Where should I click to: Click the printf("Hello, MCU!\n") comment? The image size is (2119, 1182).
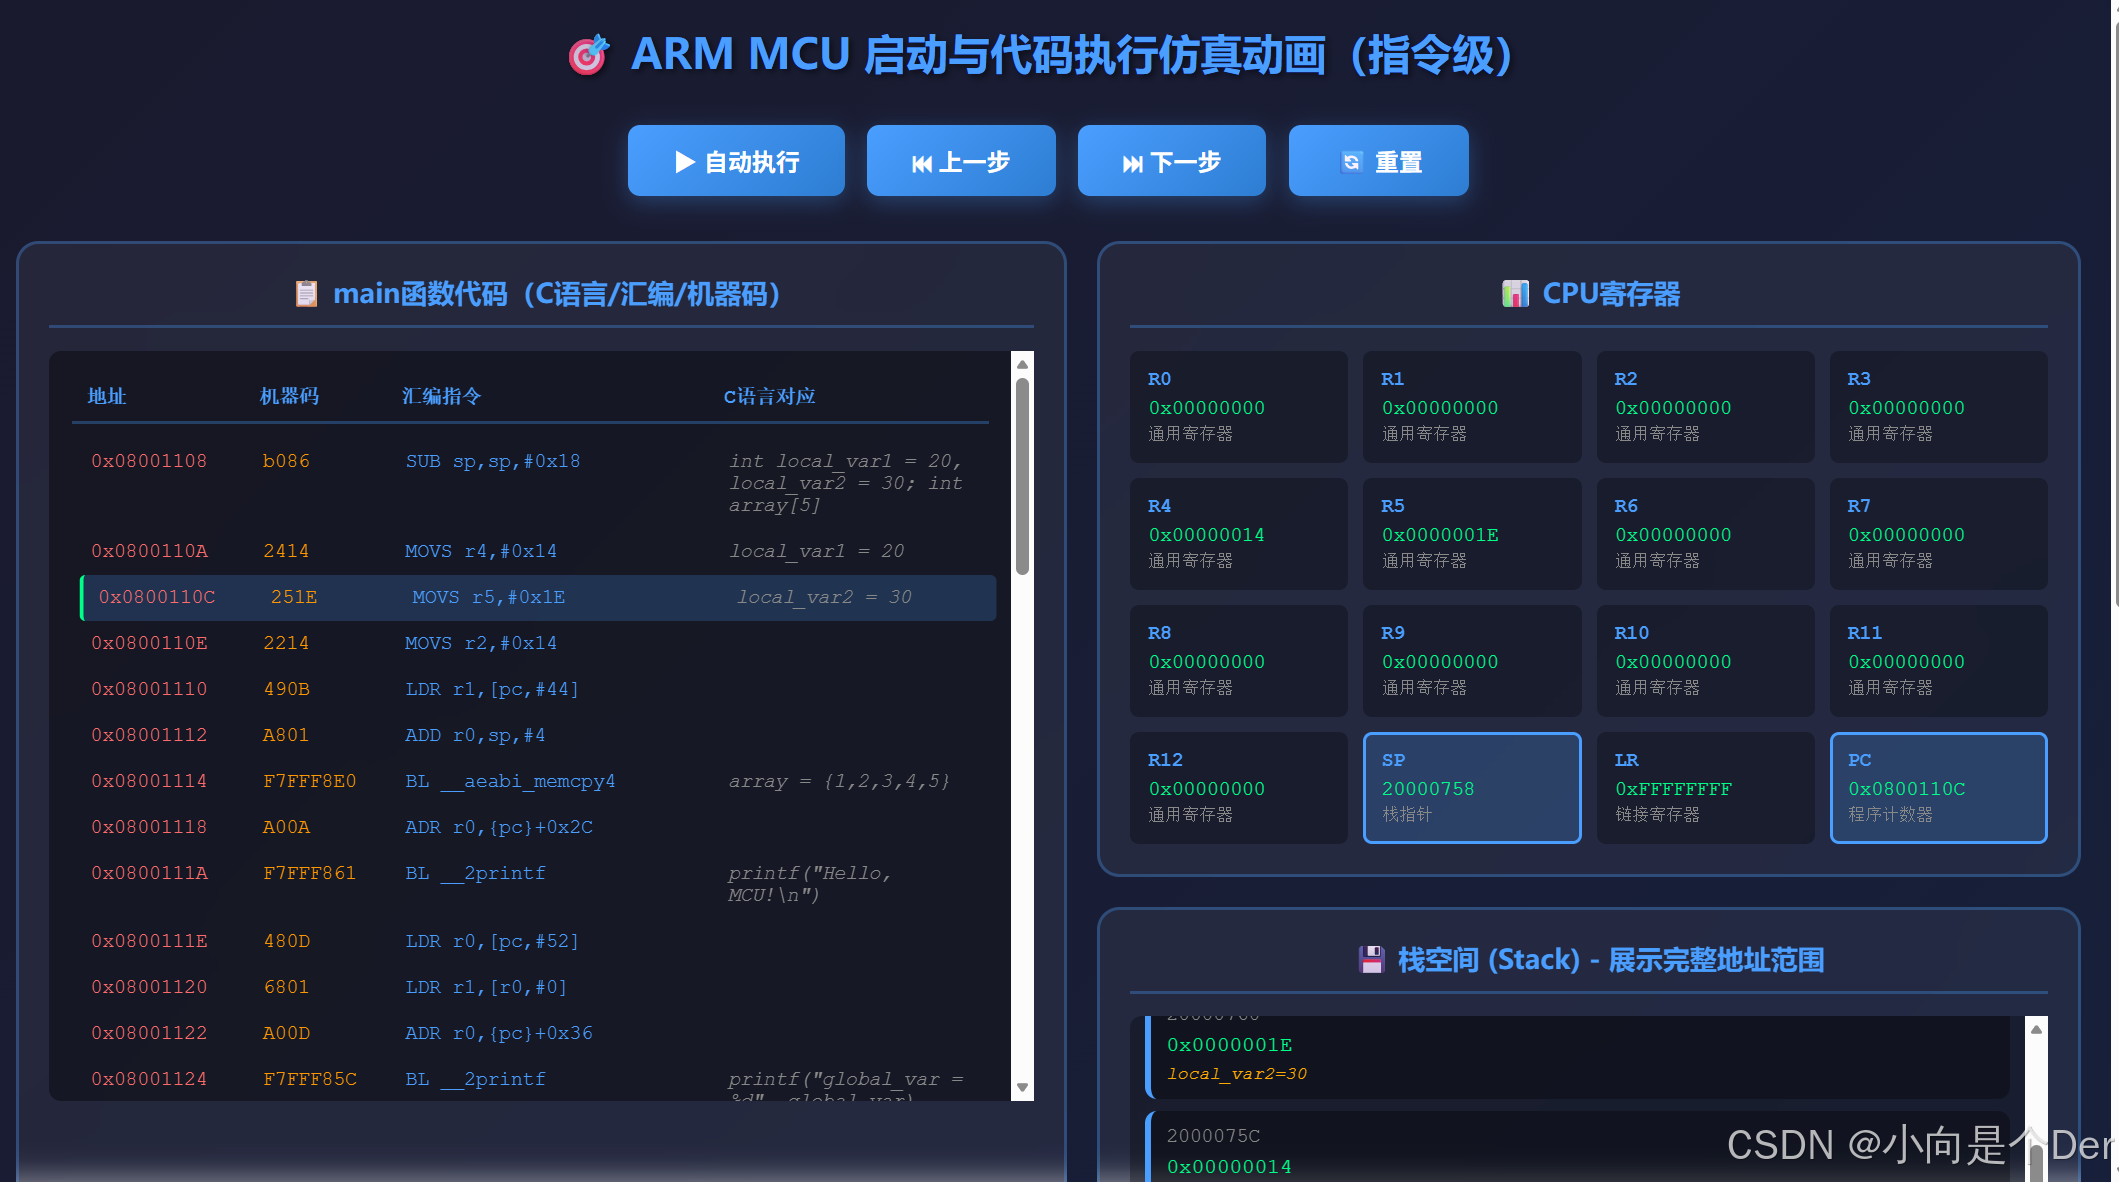(x=809, y=884)
